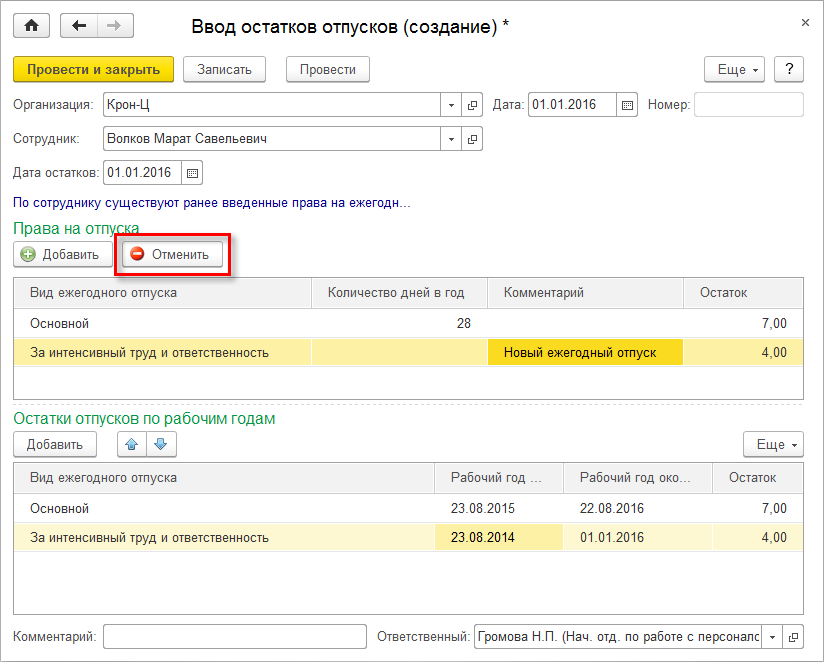The height and width of the screenshot is (662, 824).
Task: Expand the Организация dropdown list
Action: [451, 105]
